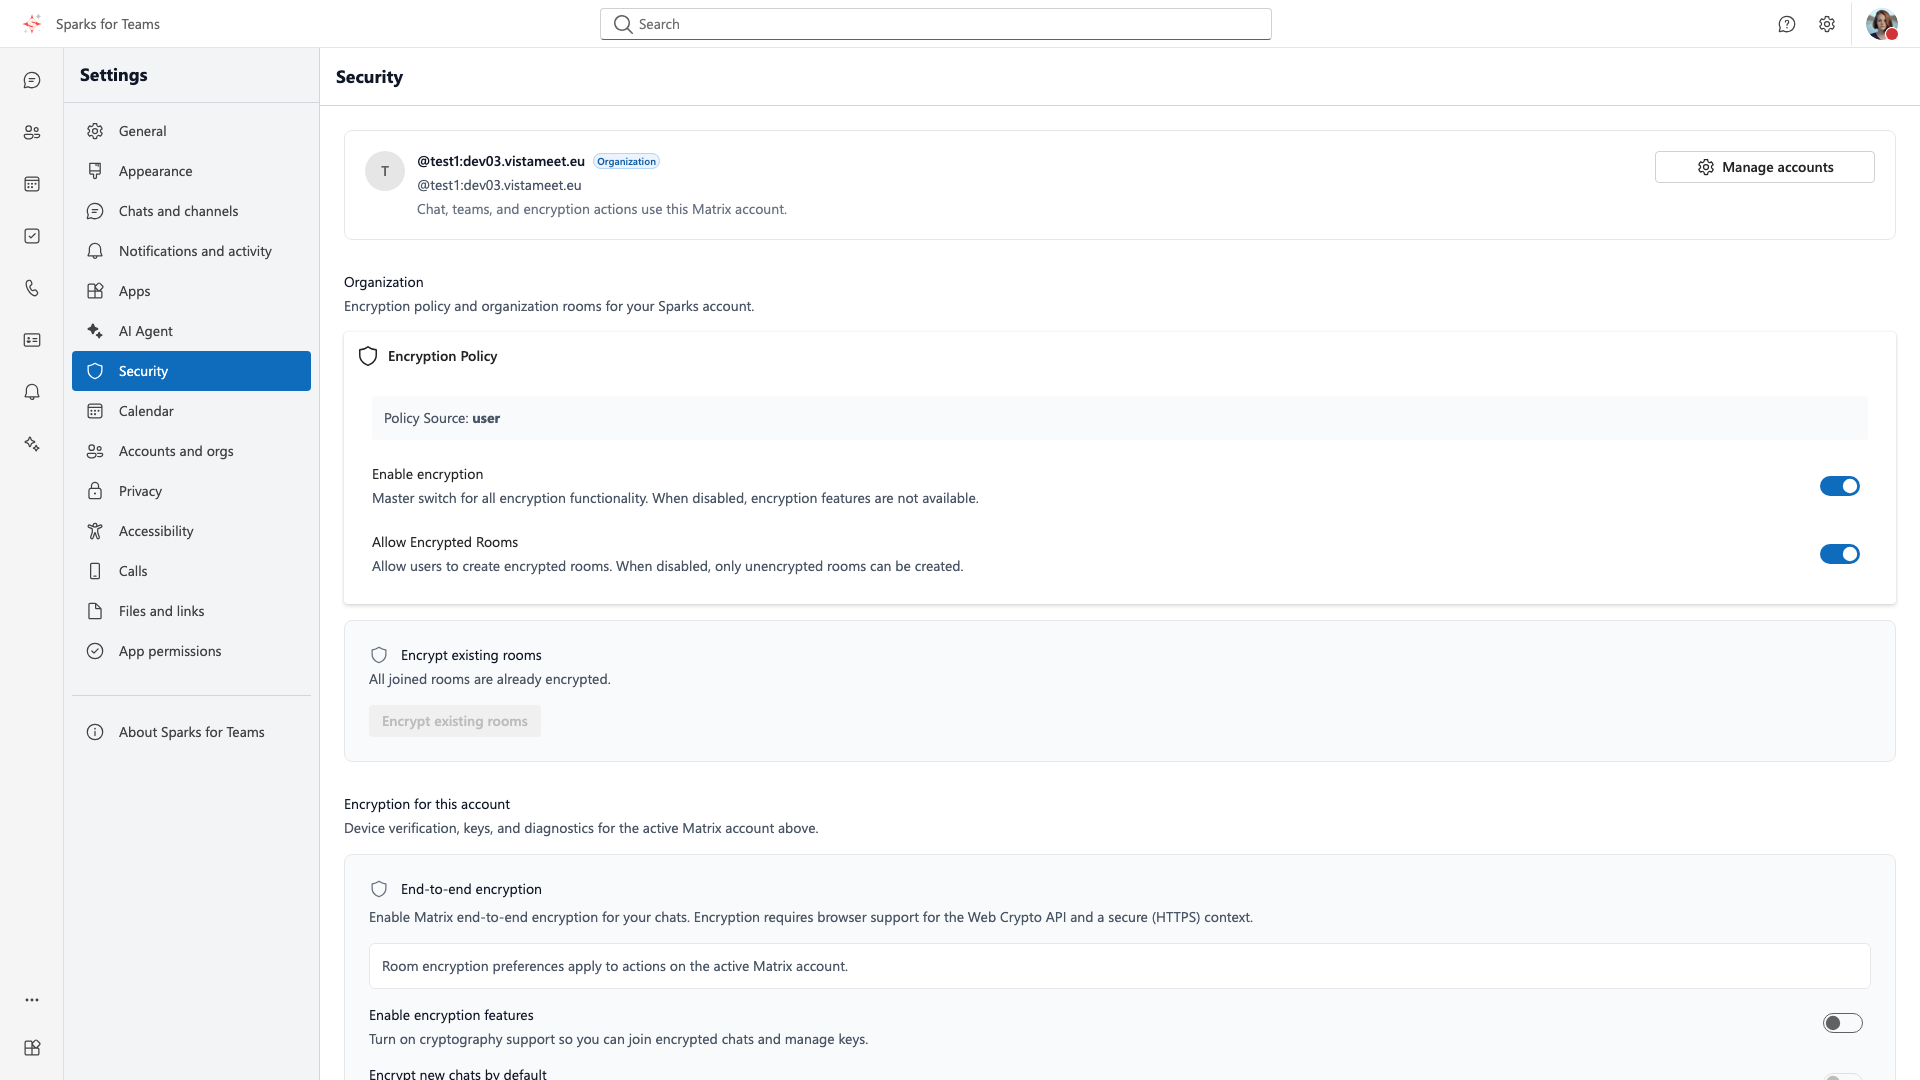
Task: Click into the Search field
Action: tap(936, 24)
